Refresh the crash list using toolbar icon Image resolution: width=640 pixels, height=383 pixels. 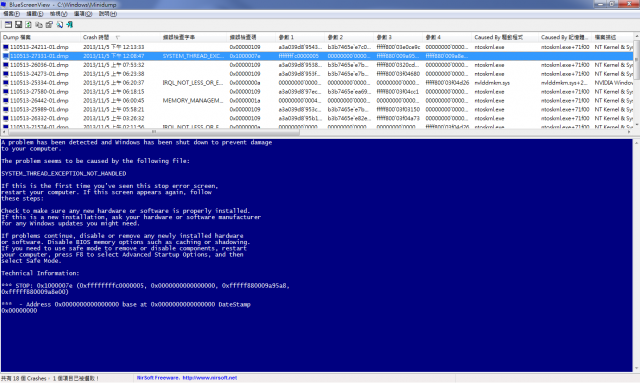pos(29,25)
